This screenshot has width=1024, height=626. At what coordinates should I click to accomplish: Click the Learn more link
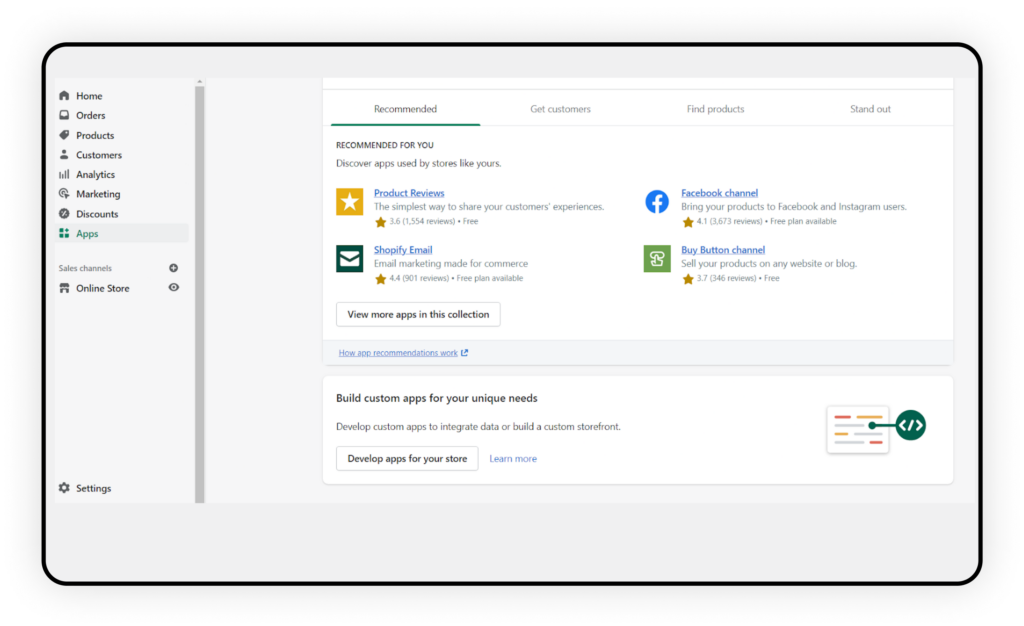[513, 459]
